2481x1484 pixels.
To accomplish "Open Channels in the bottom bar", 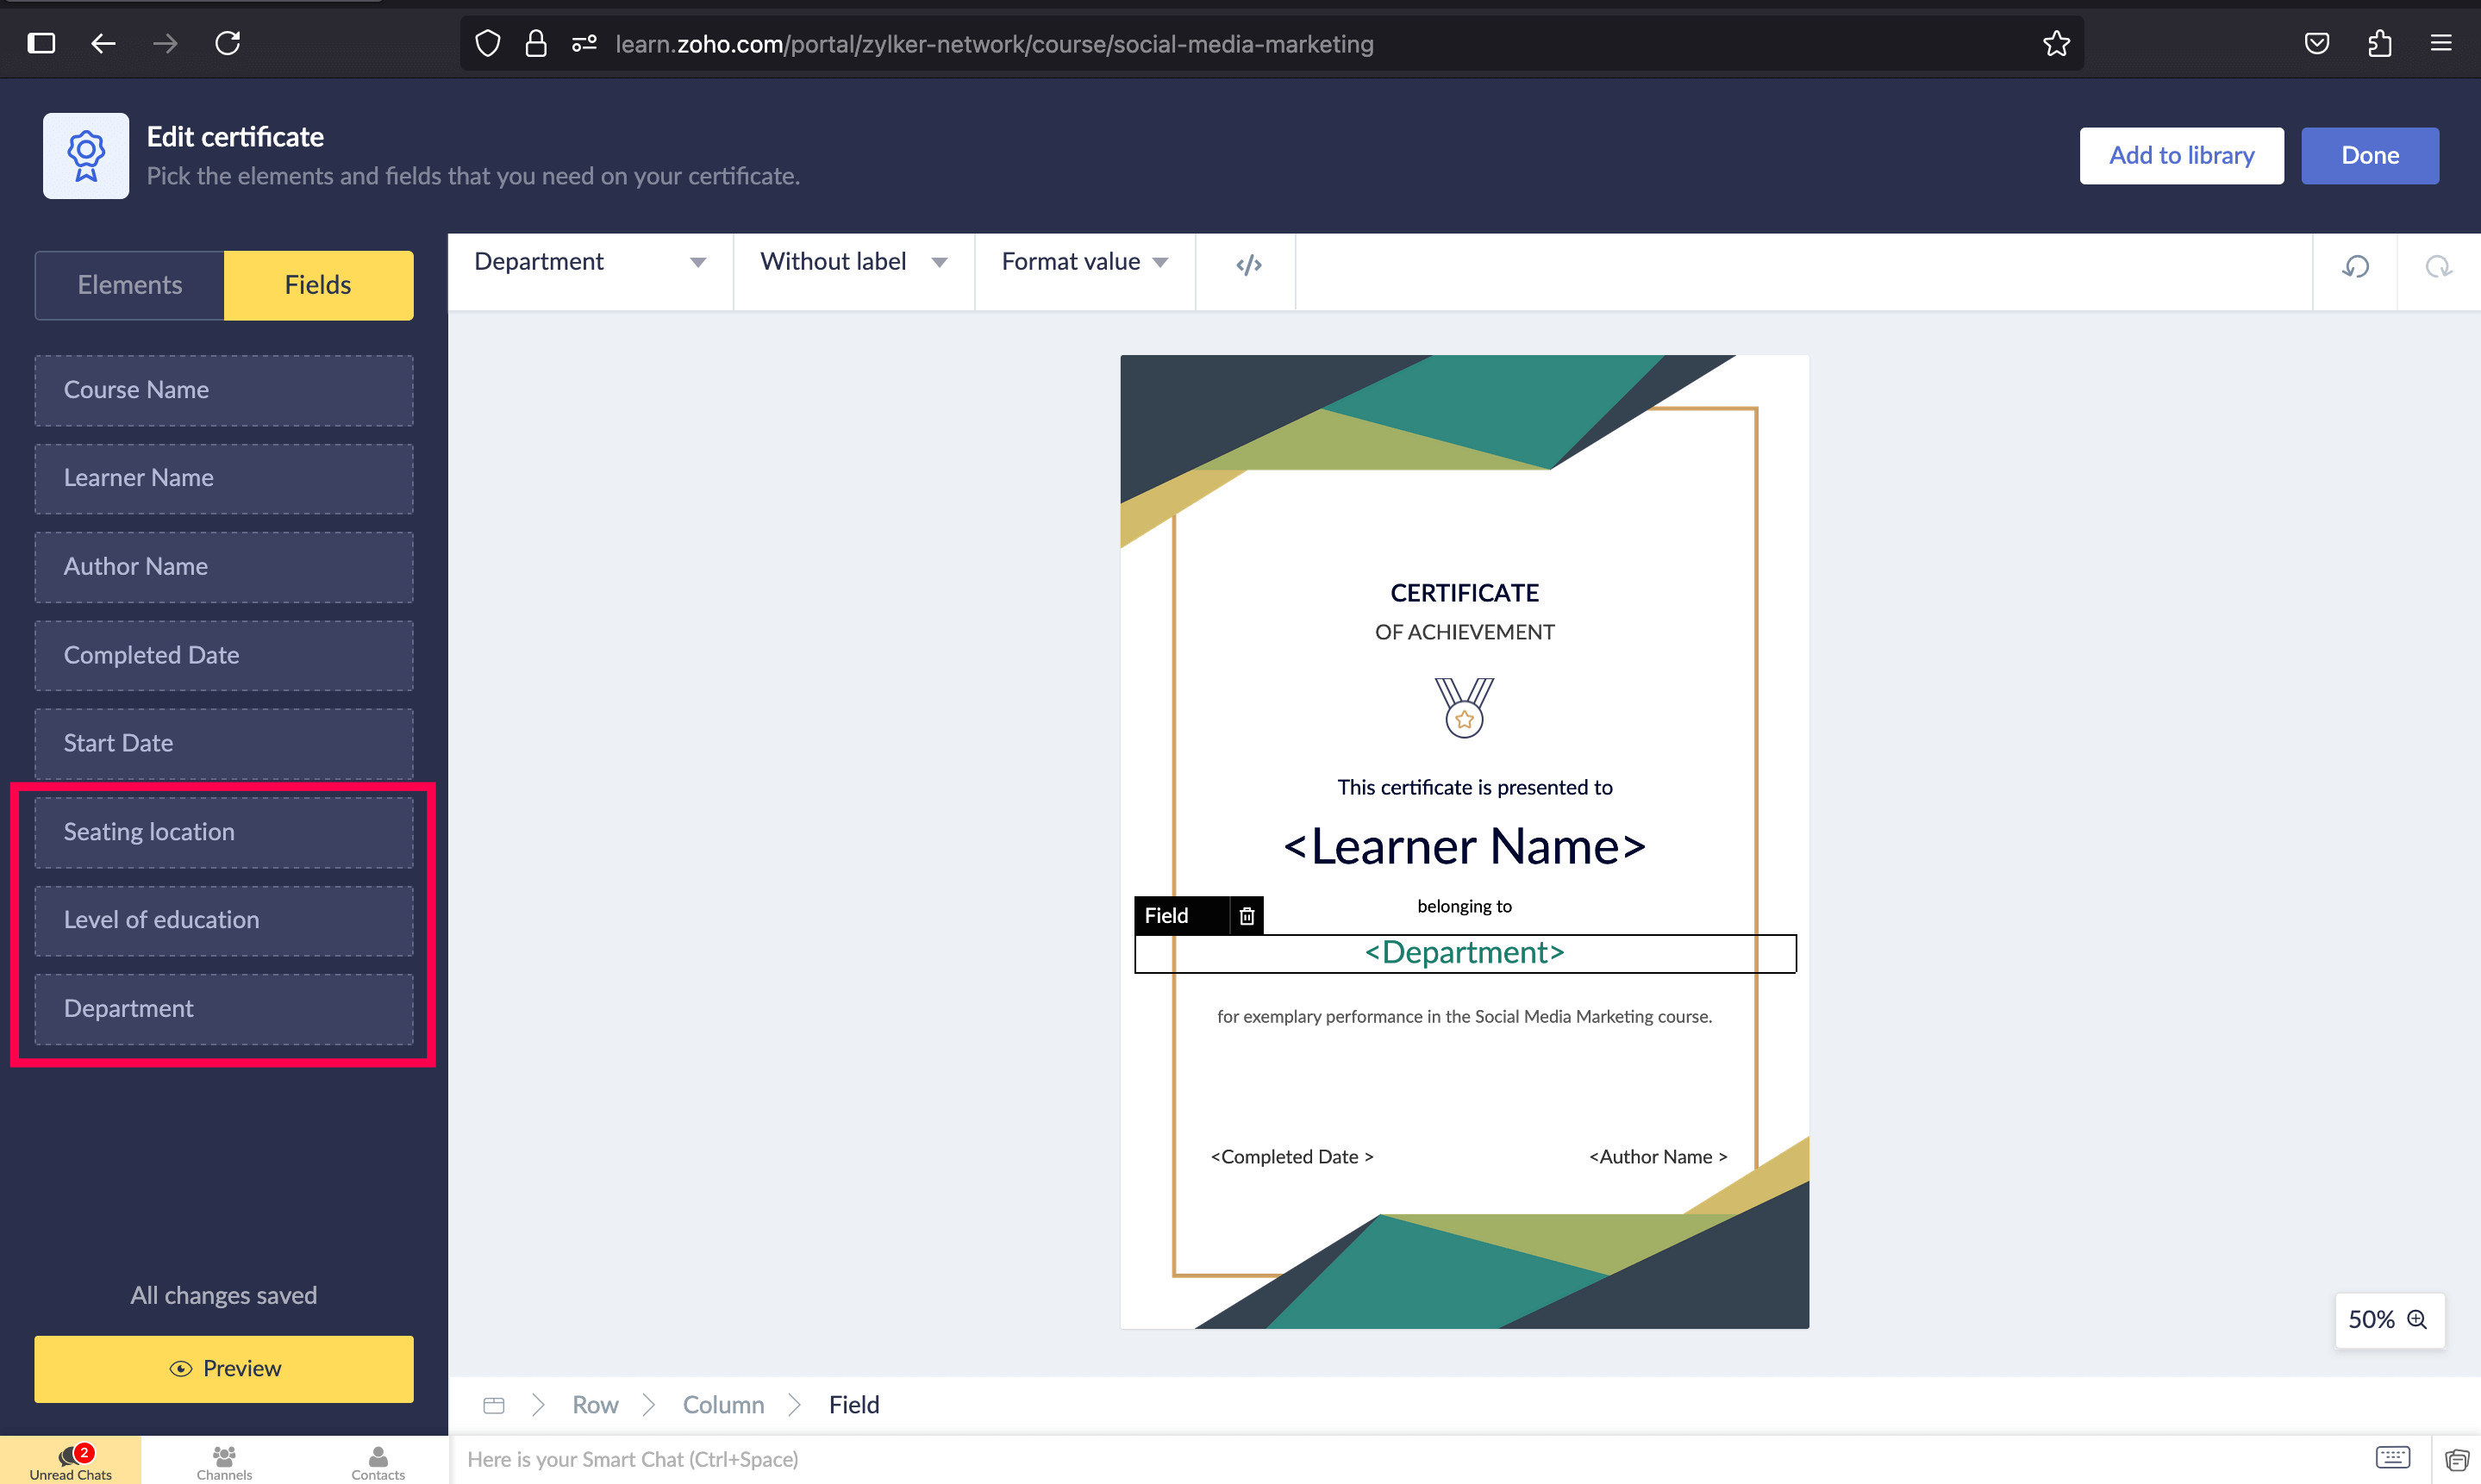I will click(x=224, y=1461).
